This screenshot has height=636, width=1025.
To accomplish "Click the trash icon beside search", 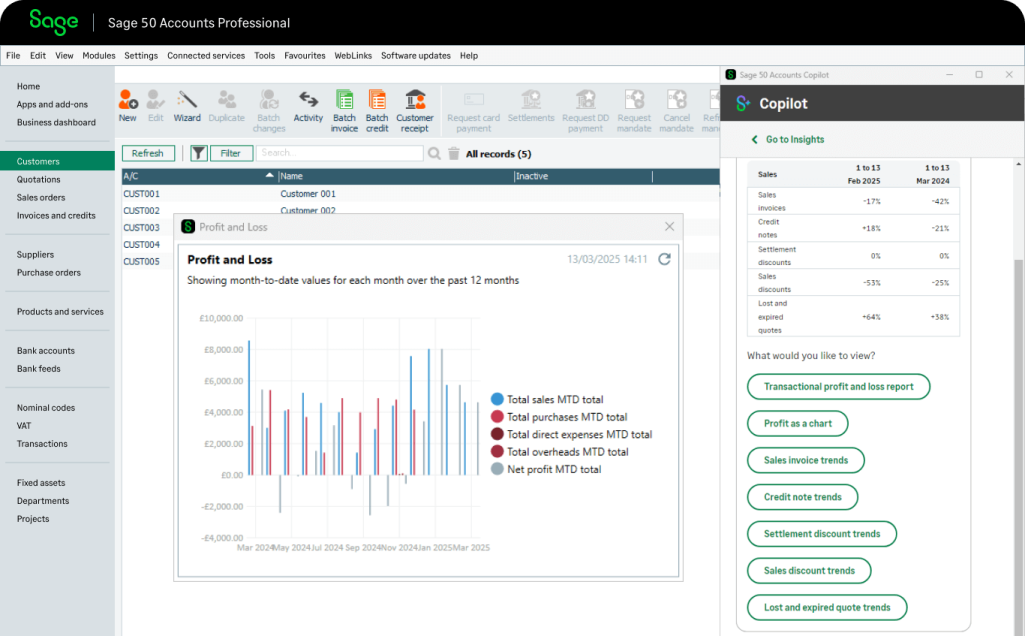I will pos(454,154).
